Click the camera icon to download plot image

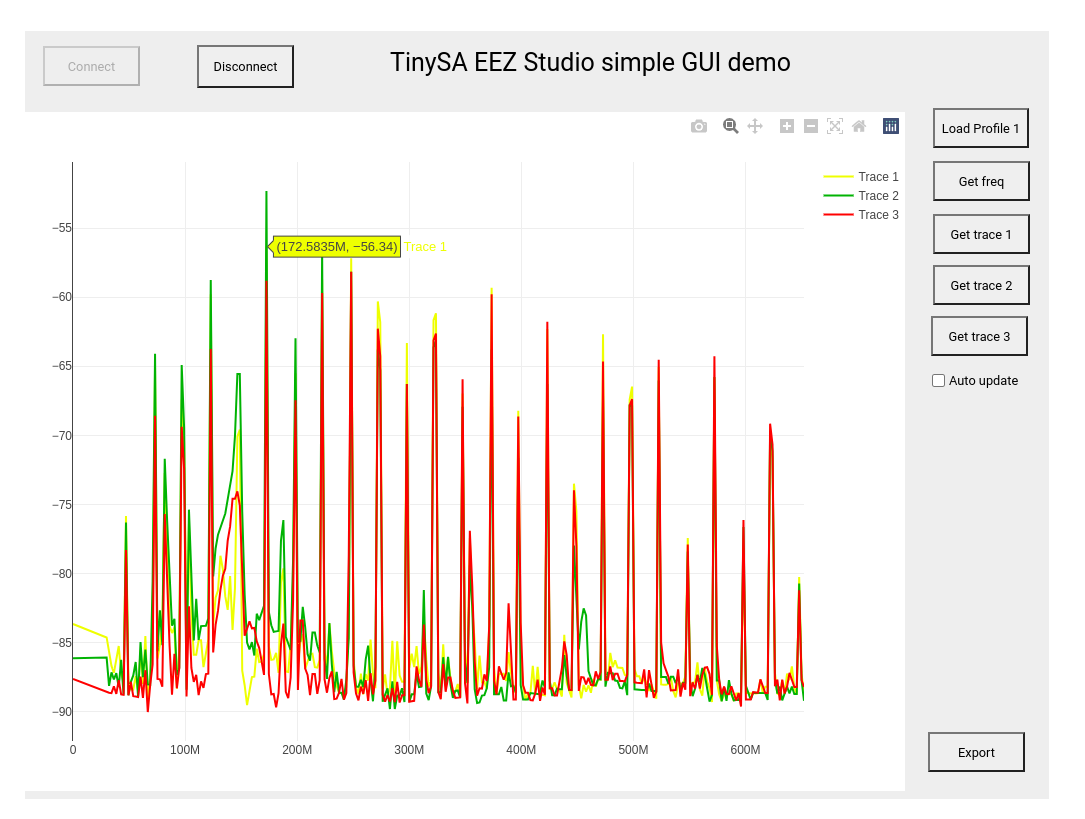pos(698,126)
